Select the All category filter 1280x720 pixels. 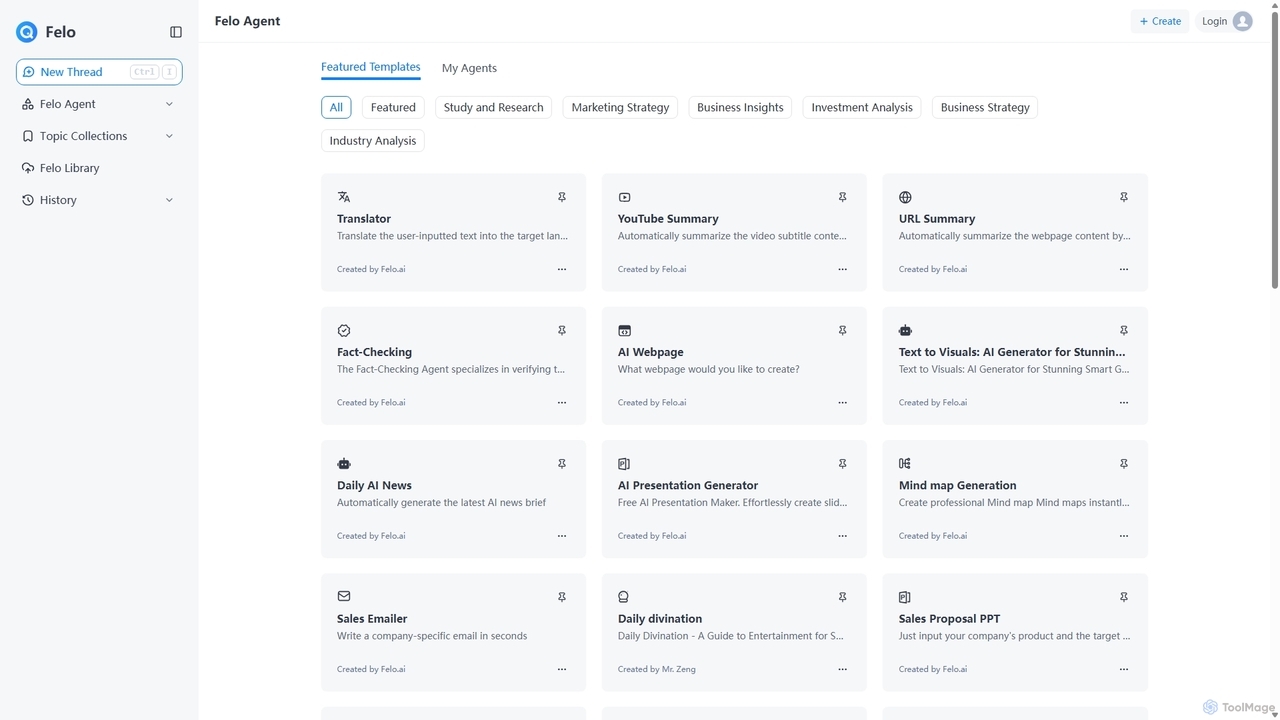tap(336, 107)
